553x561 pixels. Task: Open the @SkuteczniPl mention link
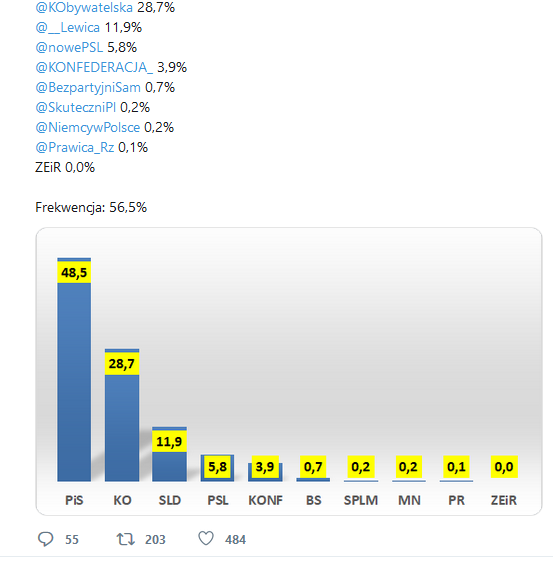click(x=75, y=107)
